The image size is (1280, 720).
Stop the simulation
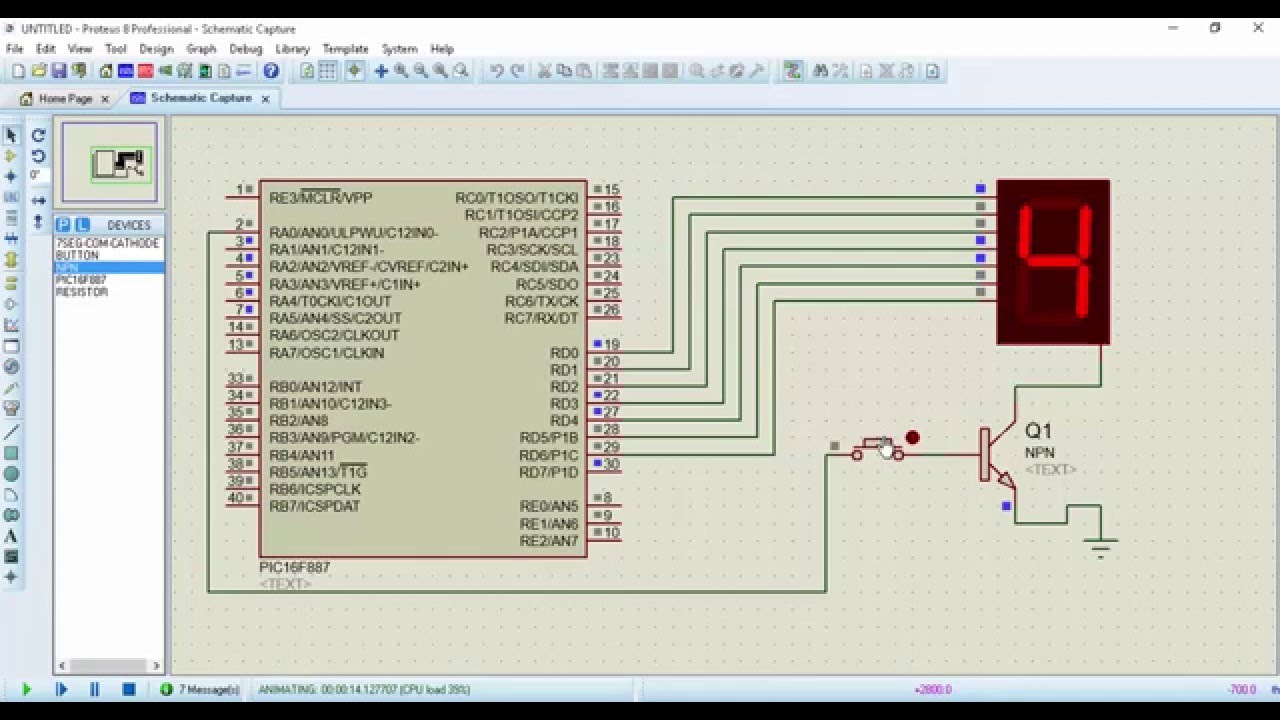[129, 689]
